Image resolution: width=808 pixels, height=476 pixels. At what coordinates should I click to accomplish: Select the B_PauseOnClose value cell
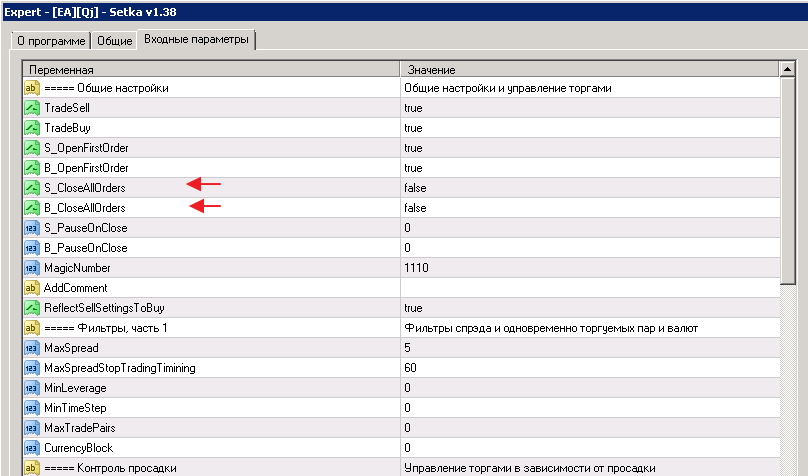[590, 248]
